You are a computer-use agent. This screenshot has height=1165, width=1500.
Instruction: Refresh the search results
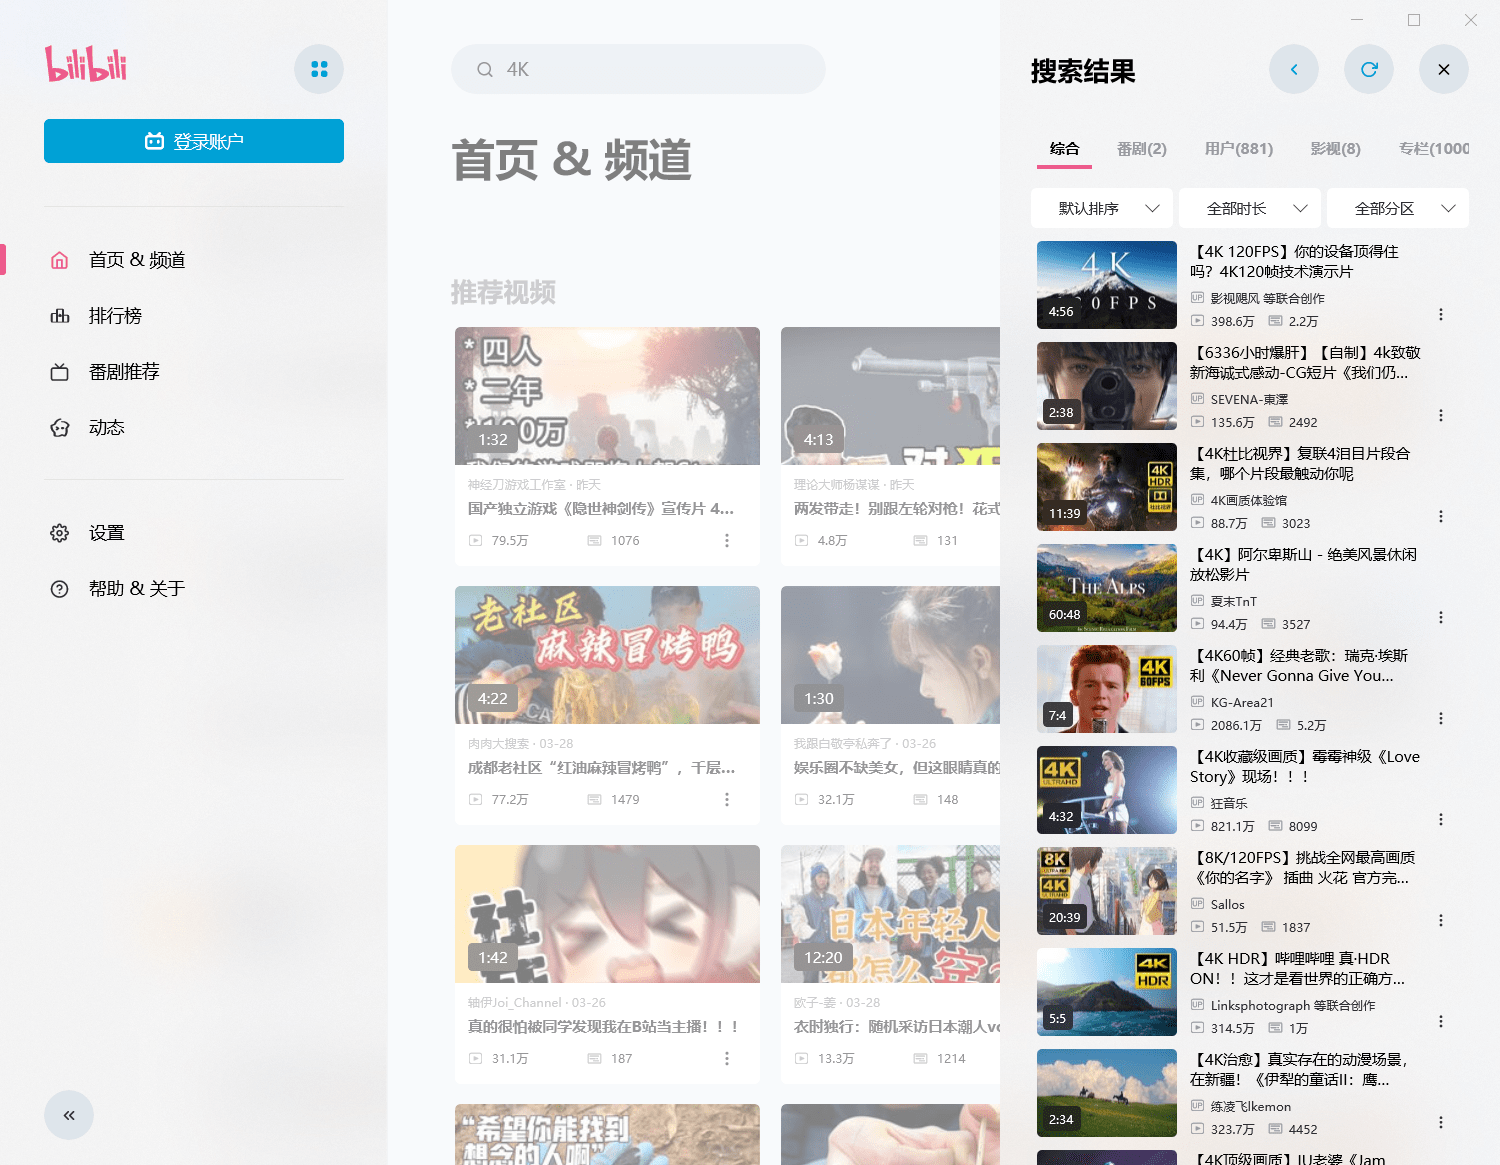click(1369, 69)
